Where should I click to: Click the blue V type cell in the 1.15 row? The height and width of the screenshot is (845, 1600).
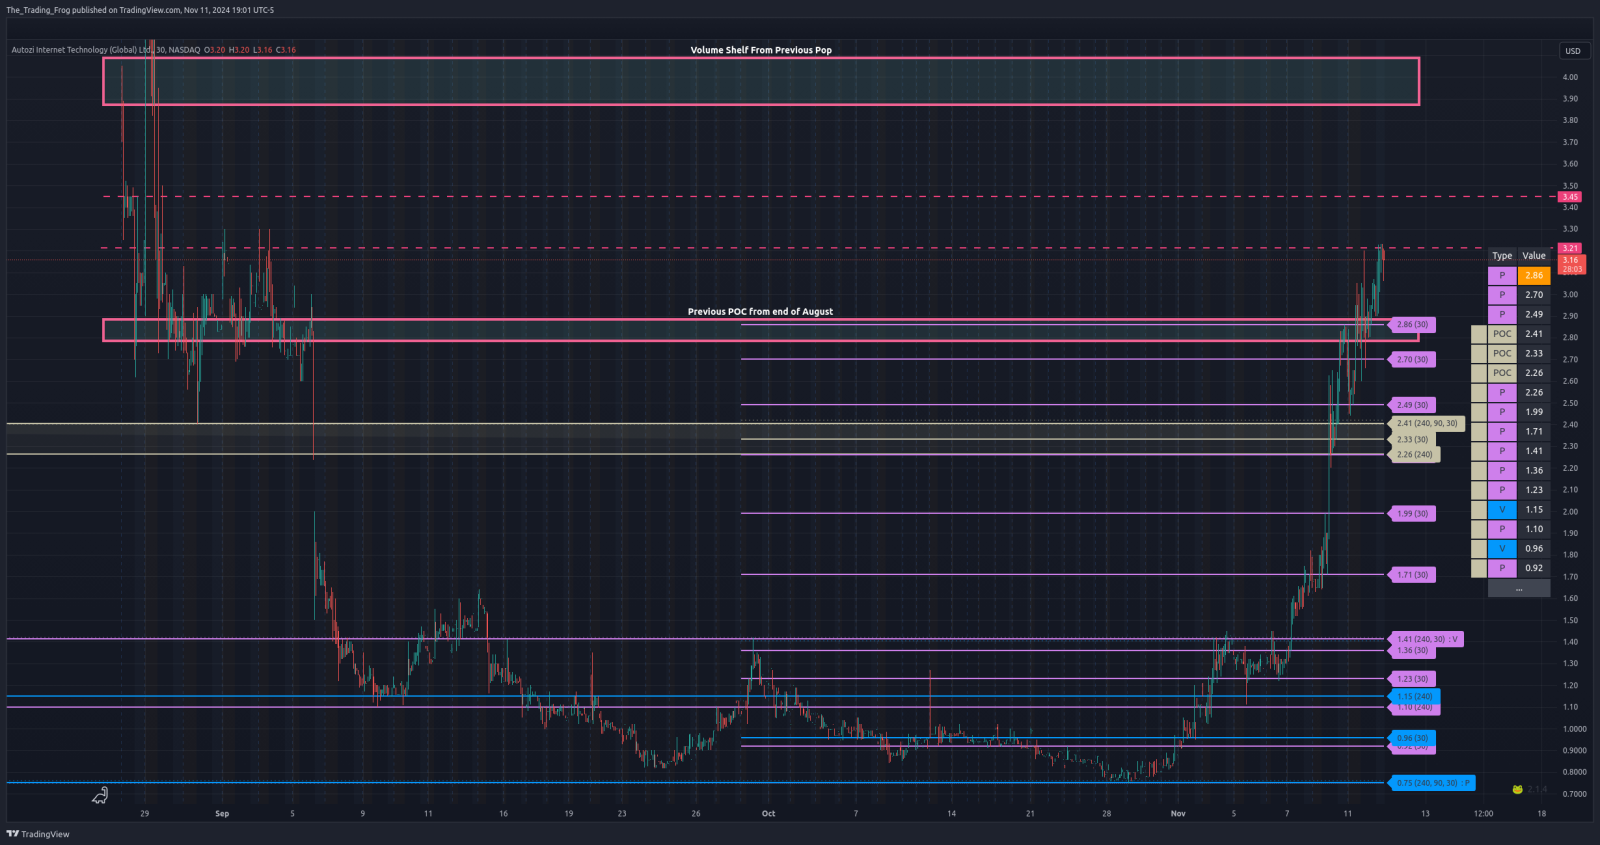point(1502,509)
